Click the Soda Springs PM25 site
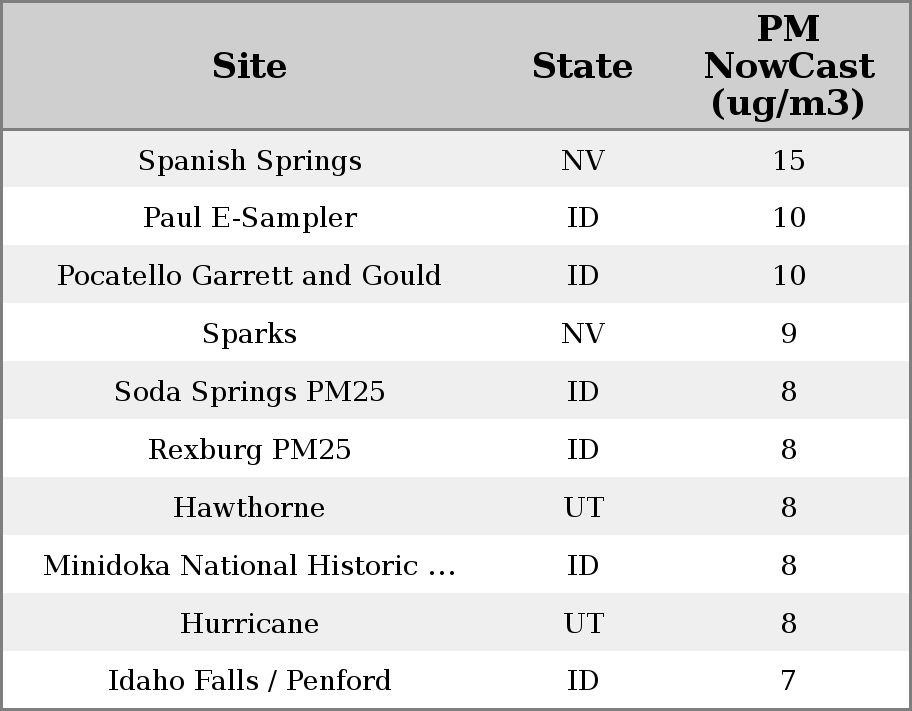The width and height of the screenshot is (912, 711). [x=249, y=392]
